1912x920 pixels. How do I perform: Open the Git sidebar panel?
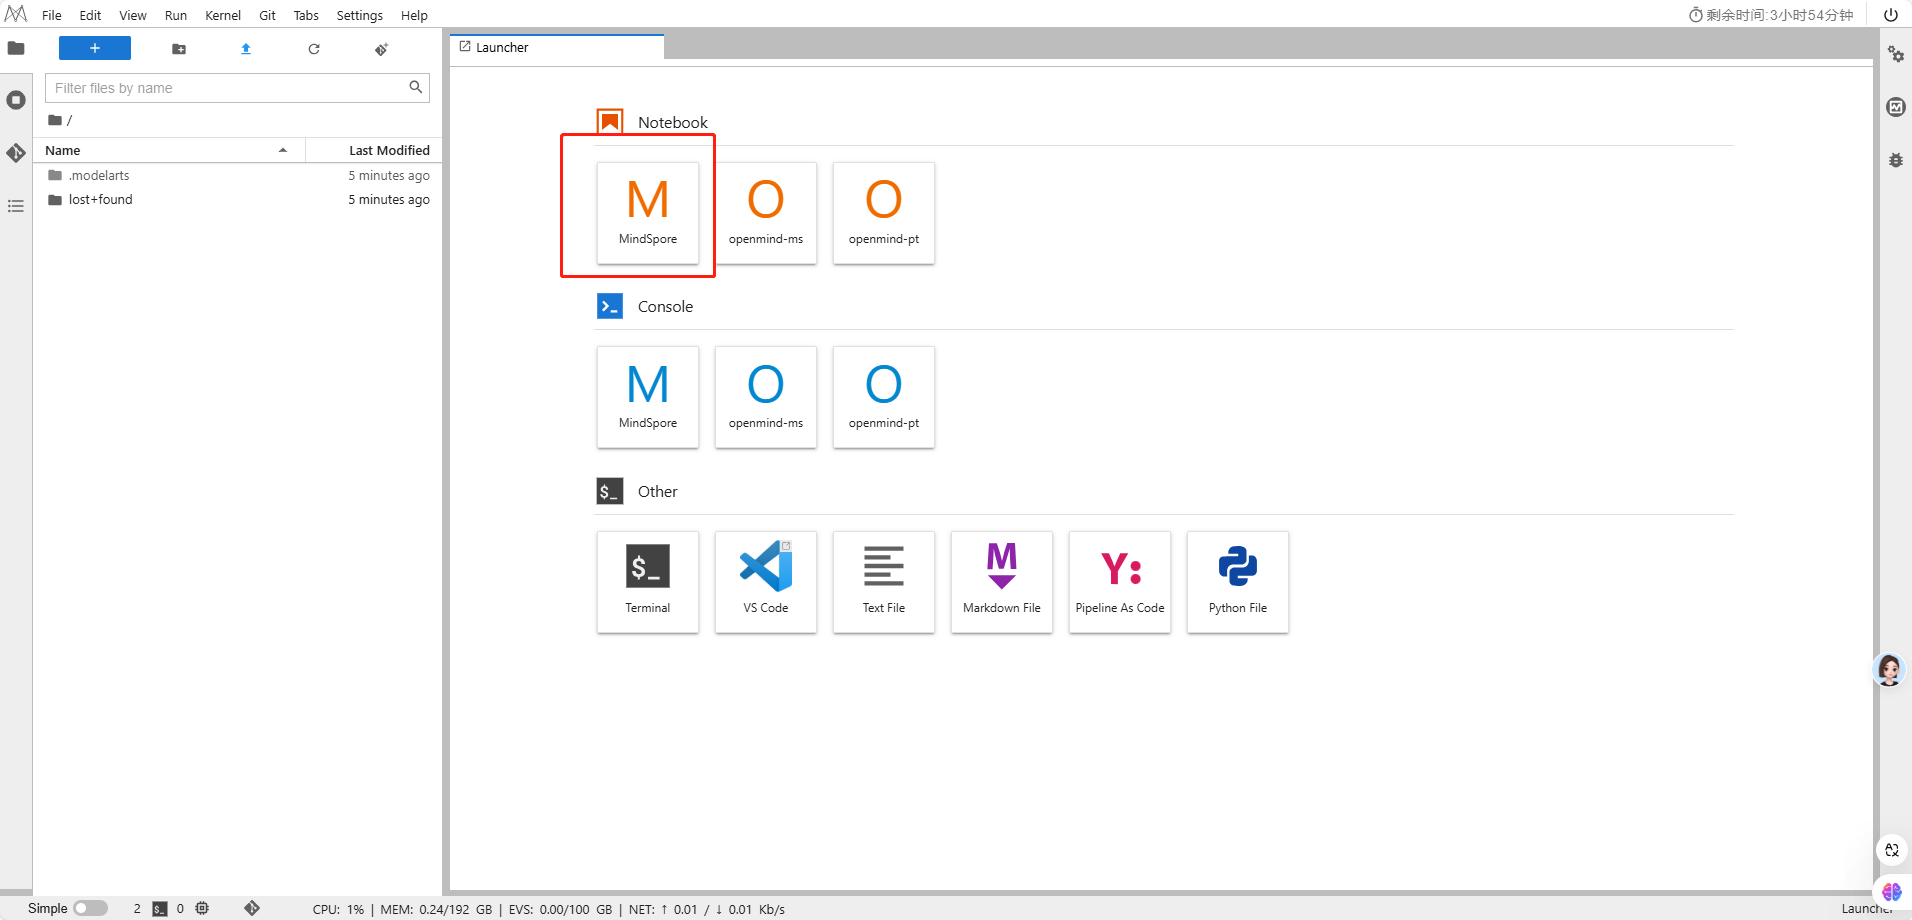coord(16,153)
